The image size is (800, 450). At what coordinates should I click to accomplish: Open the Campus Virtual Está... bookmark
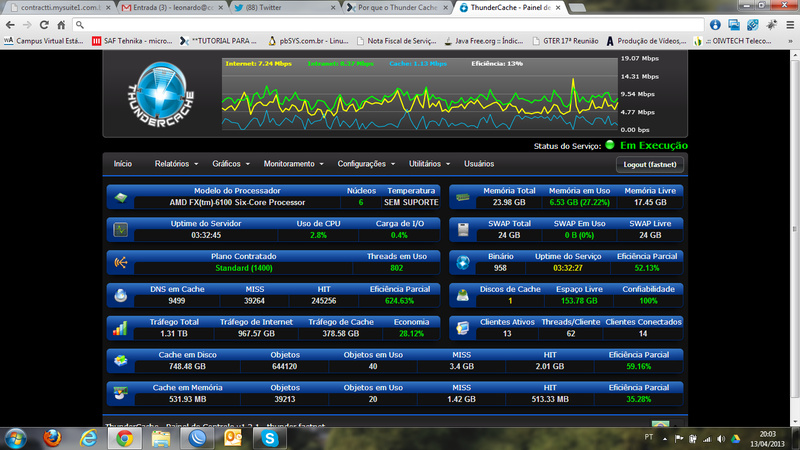[43, 41]
